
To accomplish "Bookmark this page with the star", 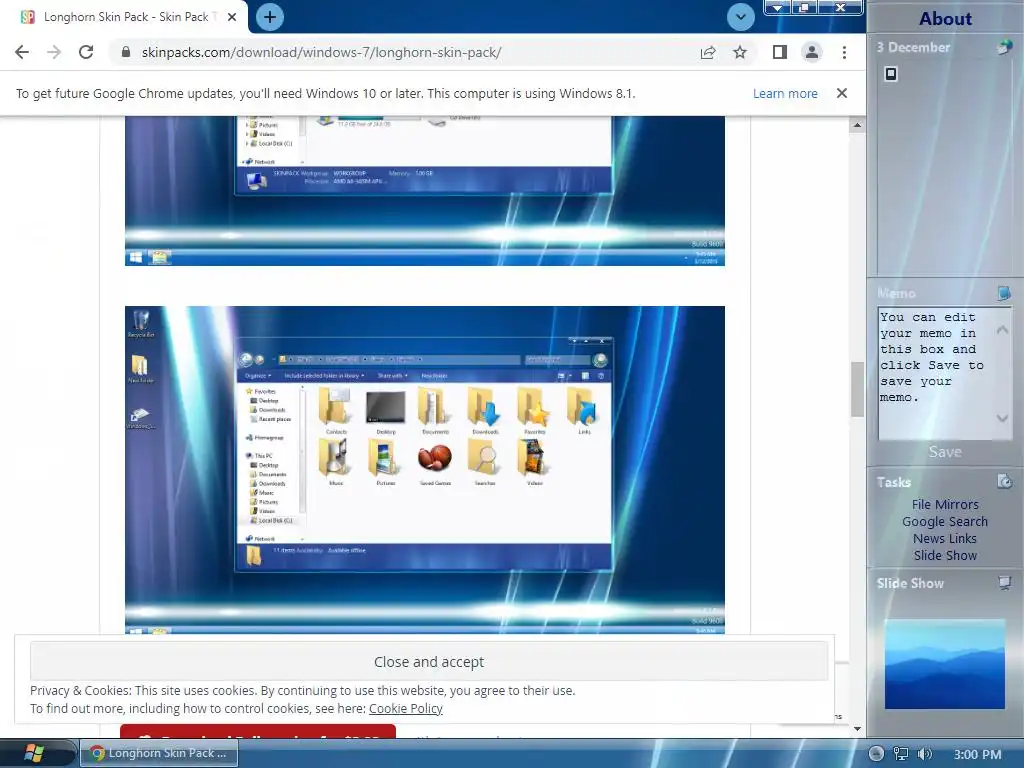I will point(740,52).
